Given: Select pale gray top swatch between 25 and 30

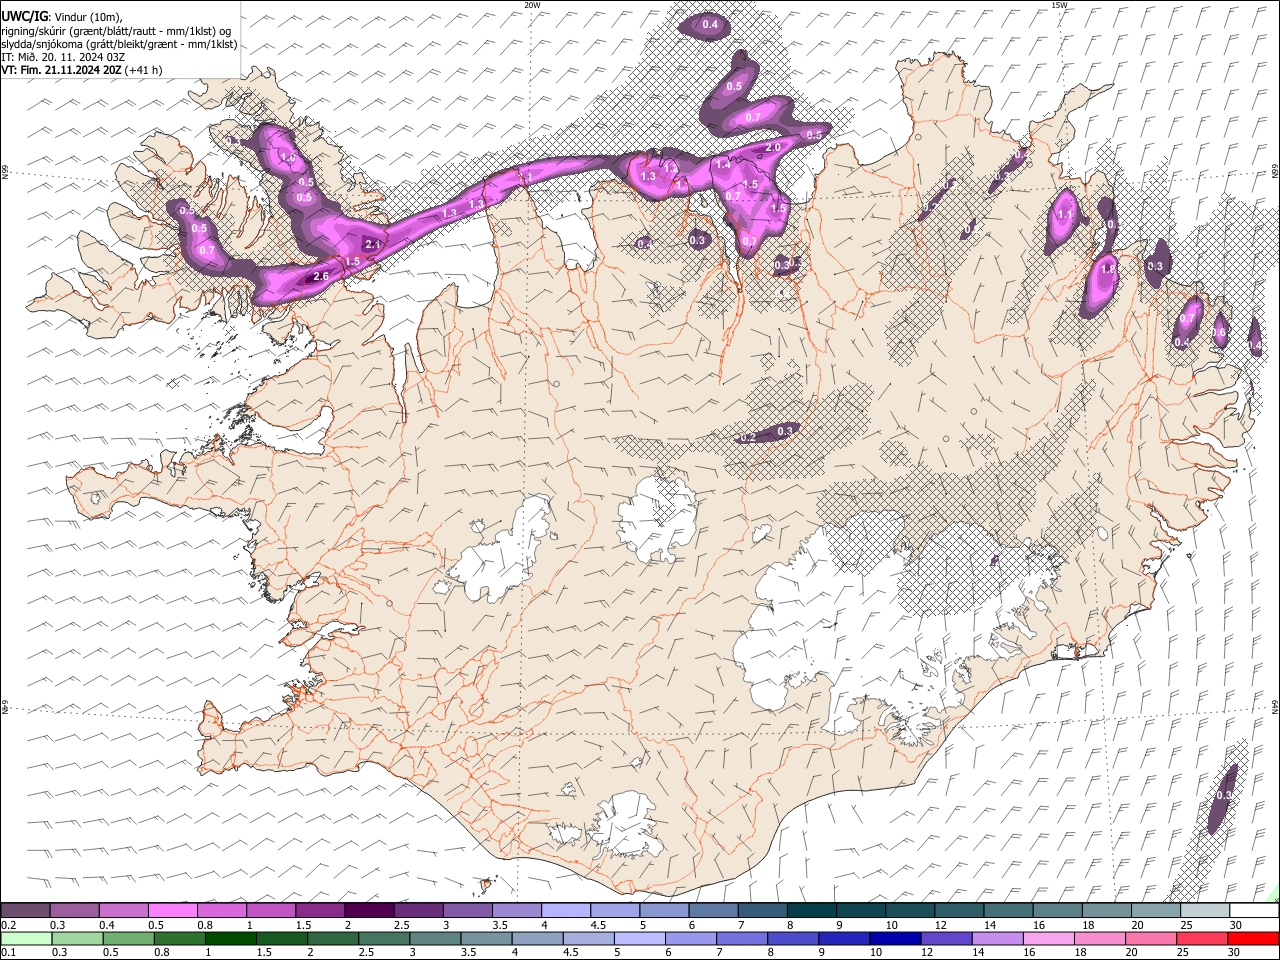Looking at the screenshot, I should click(x=1204, y=910).
